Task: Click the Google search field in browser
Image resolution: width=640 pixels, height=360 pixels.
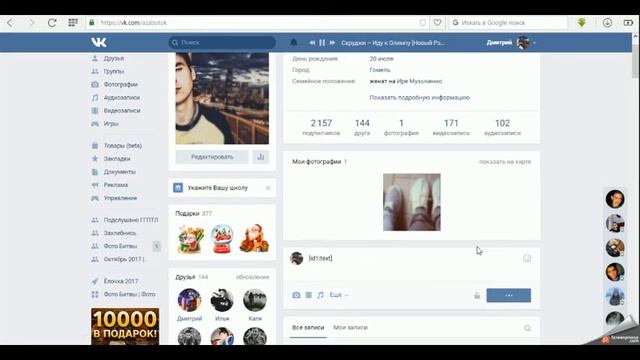Action: (x=508, y=23)
